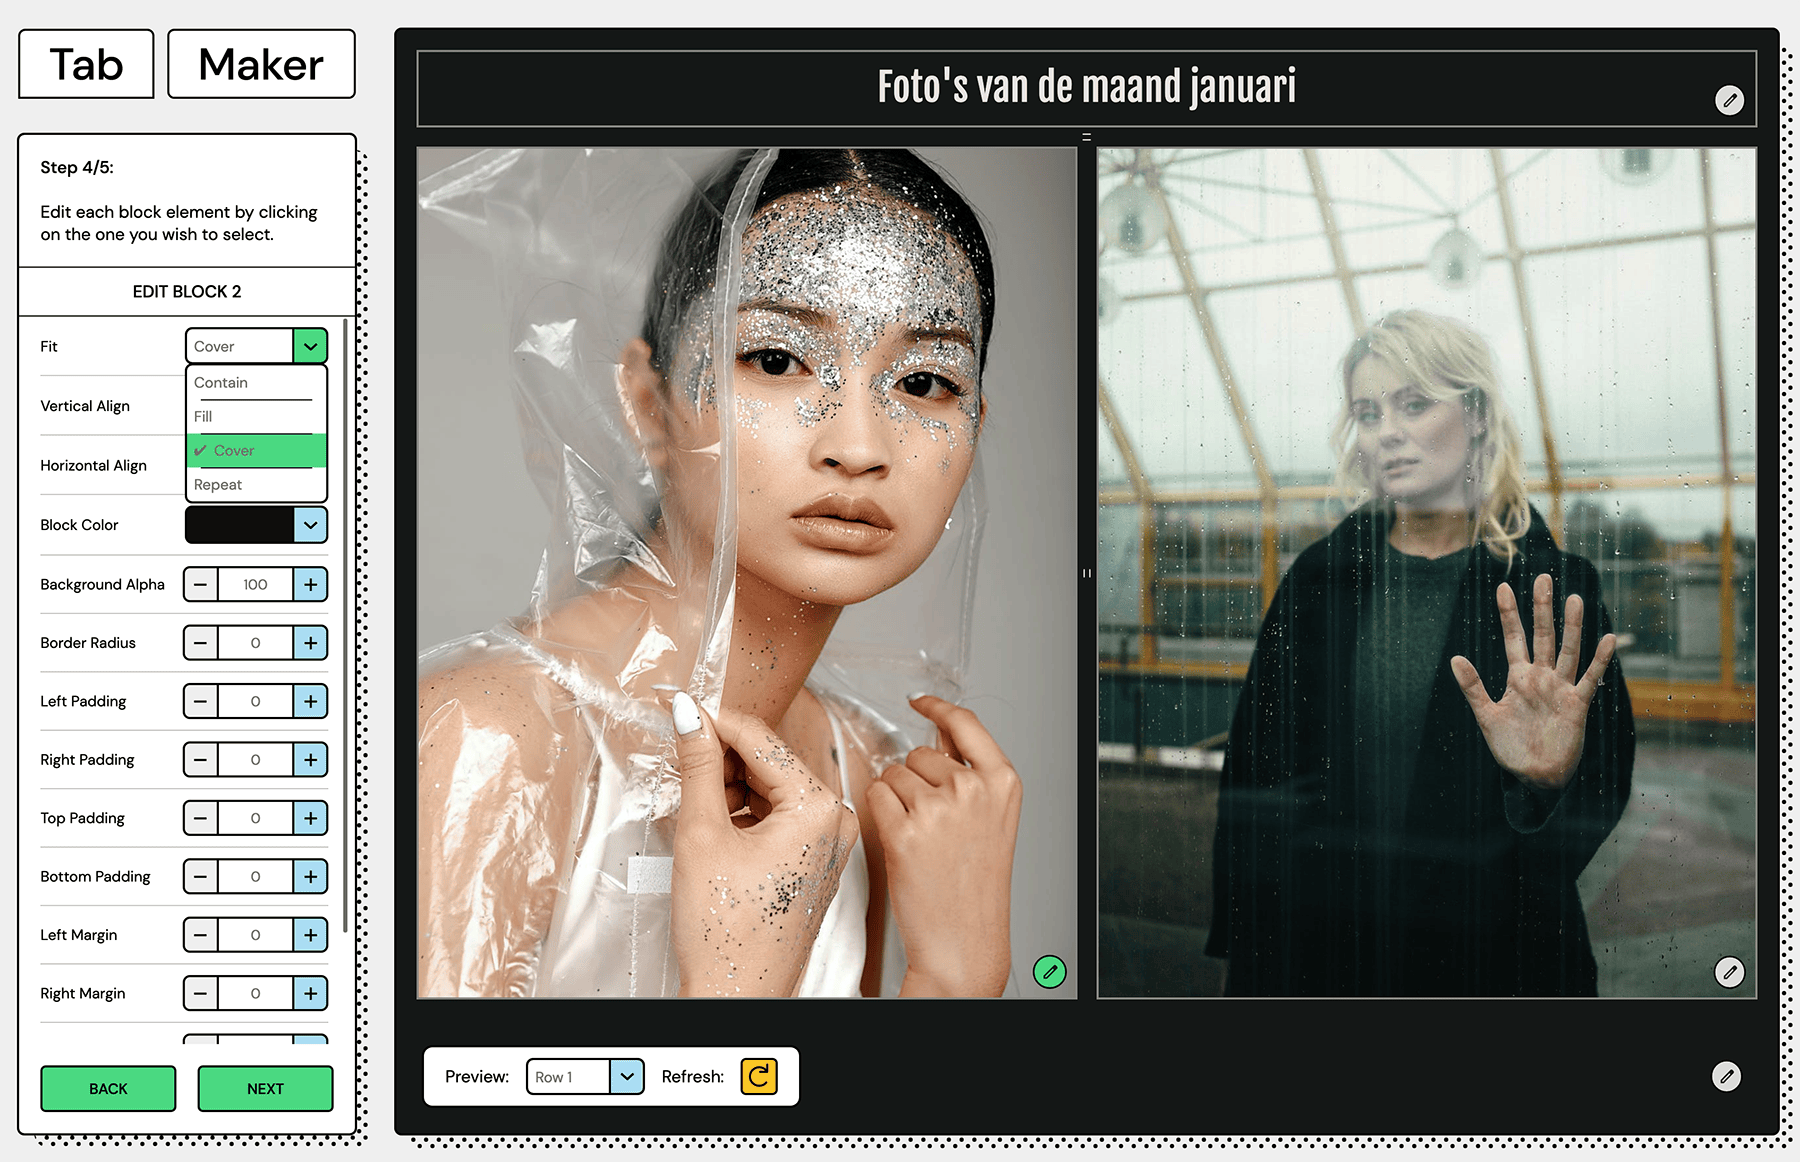Viewport: 1800px width, 1162px height.
Task: Click the BACK button
Action: coord(108,1089)
